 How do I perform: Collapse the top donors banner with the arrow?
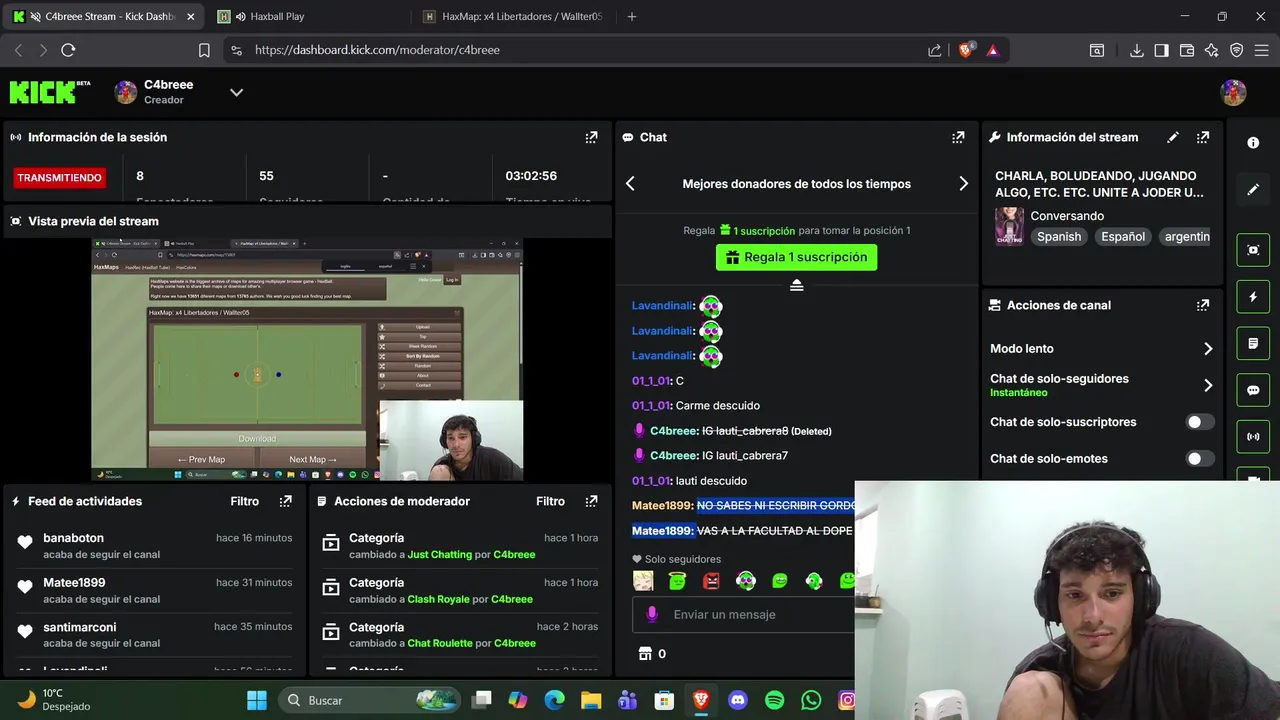(796, 285)
